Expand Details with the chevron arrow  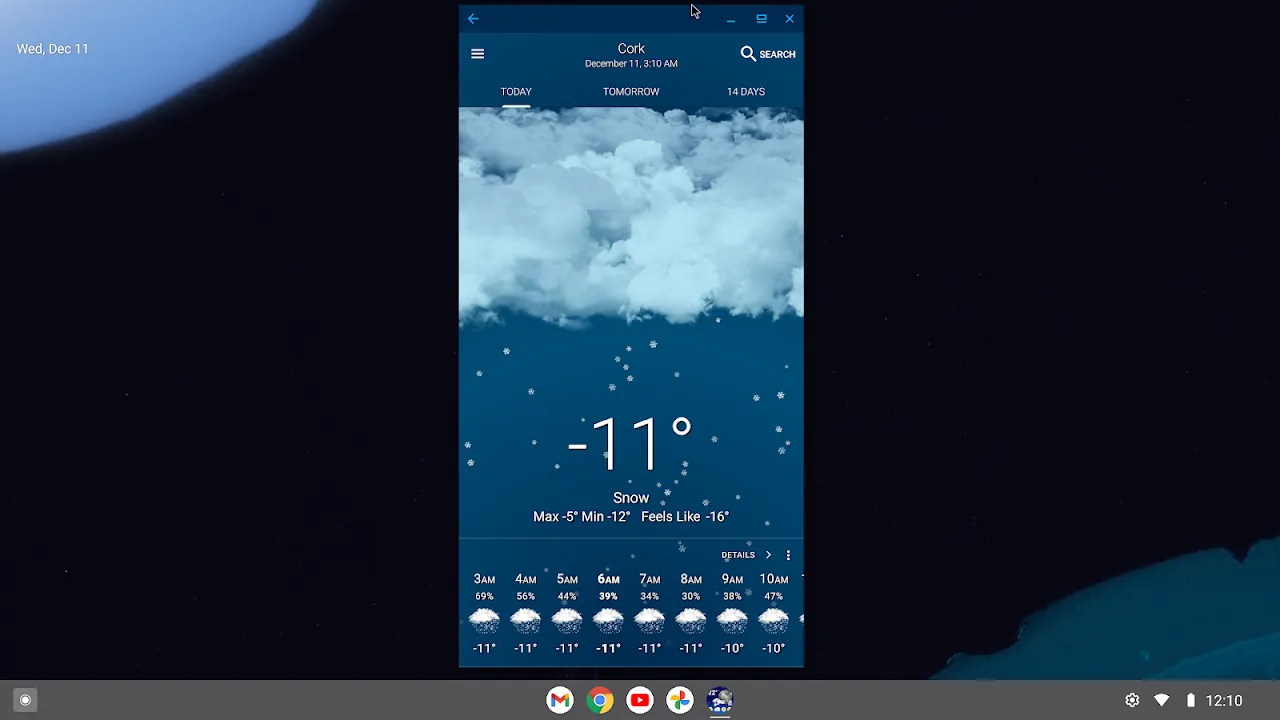click(x=768, y=555)
